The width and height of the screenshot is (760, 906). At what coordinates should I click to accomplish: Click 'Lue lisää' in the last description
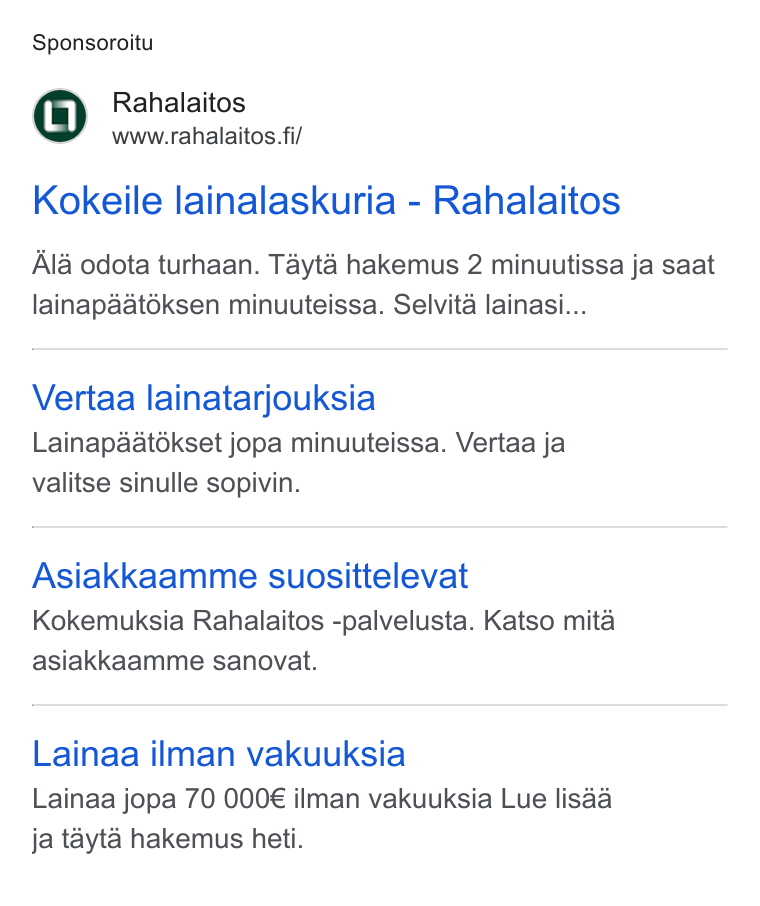[x=556, y=800]
